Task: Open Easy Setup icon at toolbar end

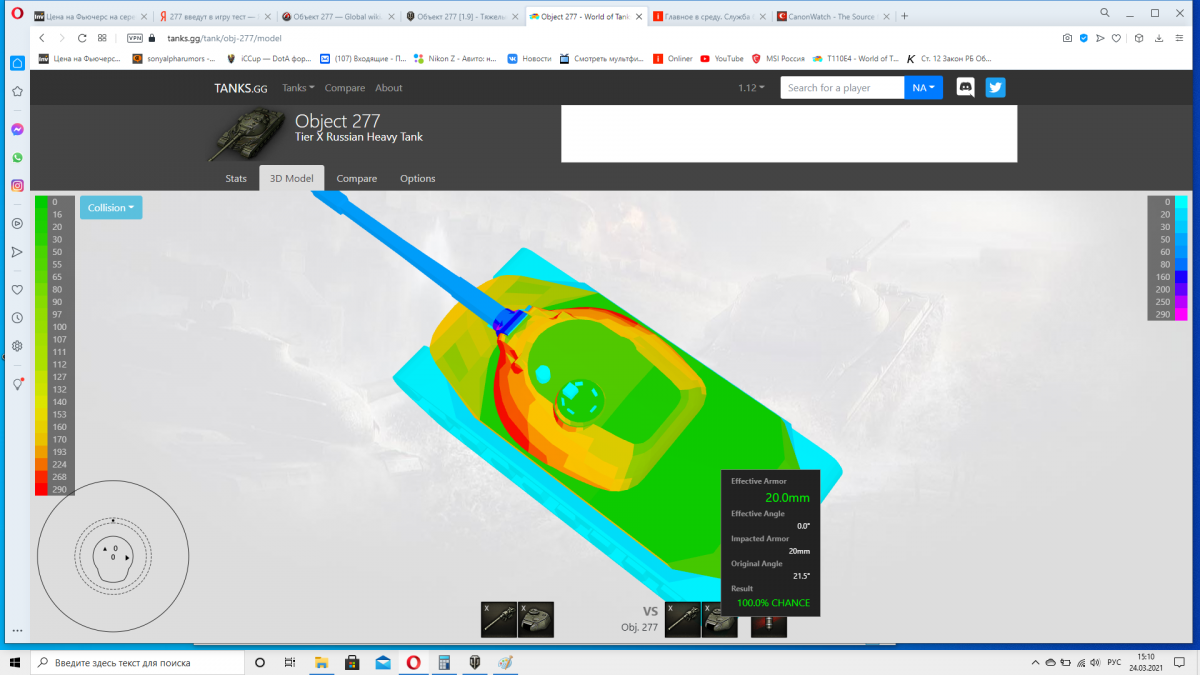Action: (1181, 38)
